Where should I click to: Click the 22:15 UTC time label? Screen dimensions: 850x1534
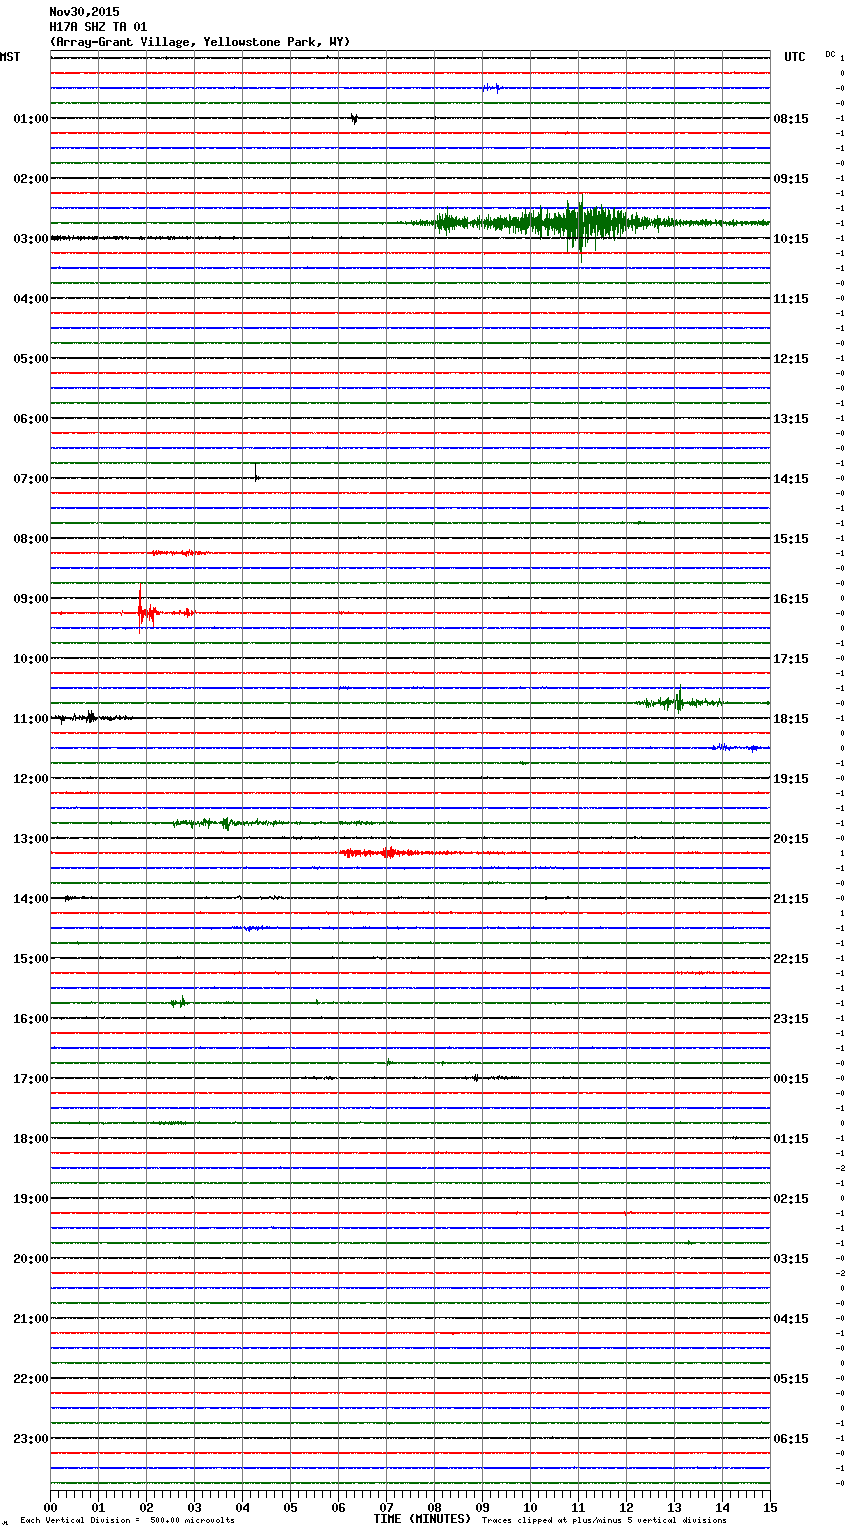coord(791,959)
